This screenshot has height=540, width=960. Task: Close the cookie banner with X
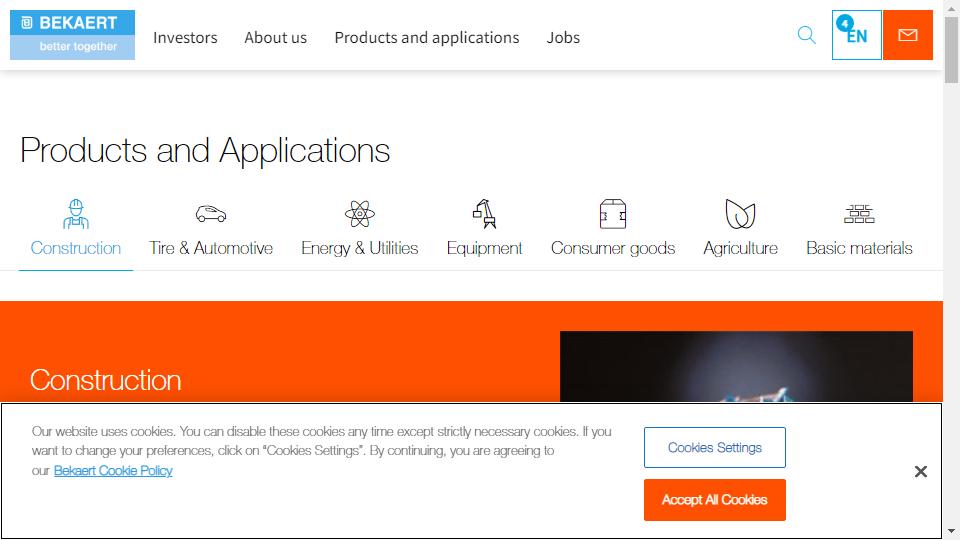point(920,471)
